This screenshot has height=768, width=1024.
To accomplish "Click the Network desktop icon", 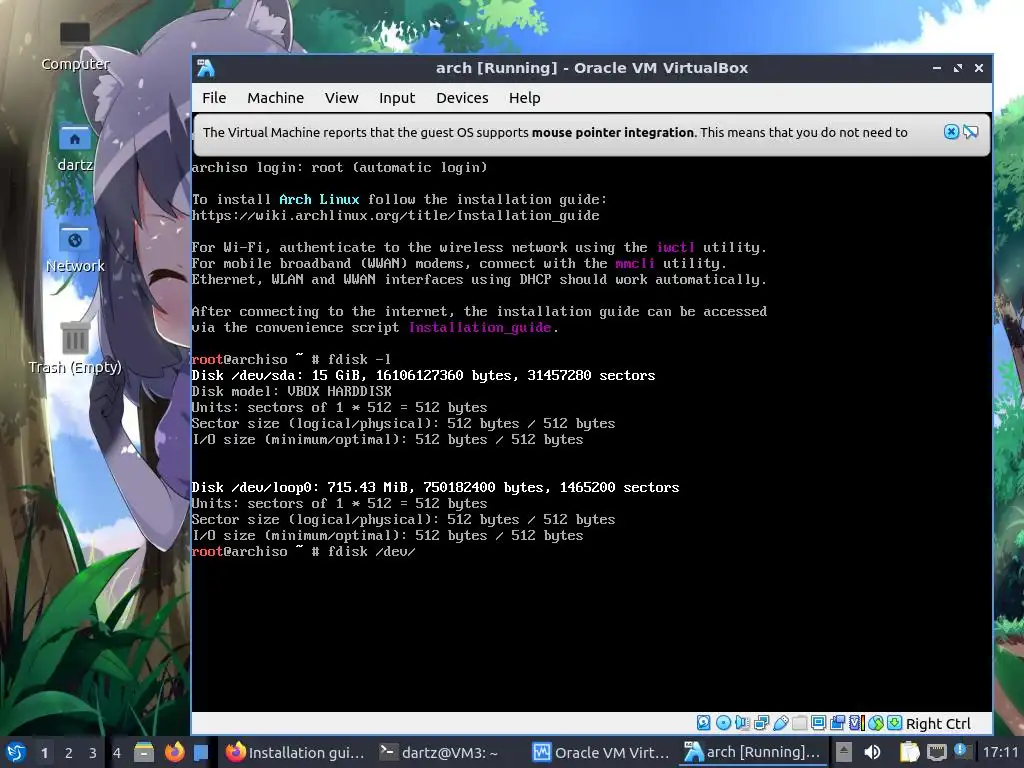I will (75, 249).
